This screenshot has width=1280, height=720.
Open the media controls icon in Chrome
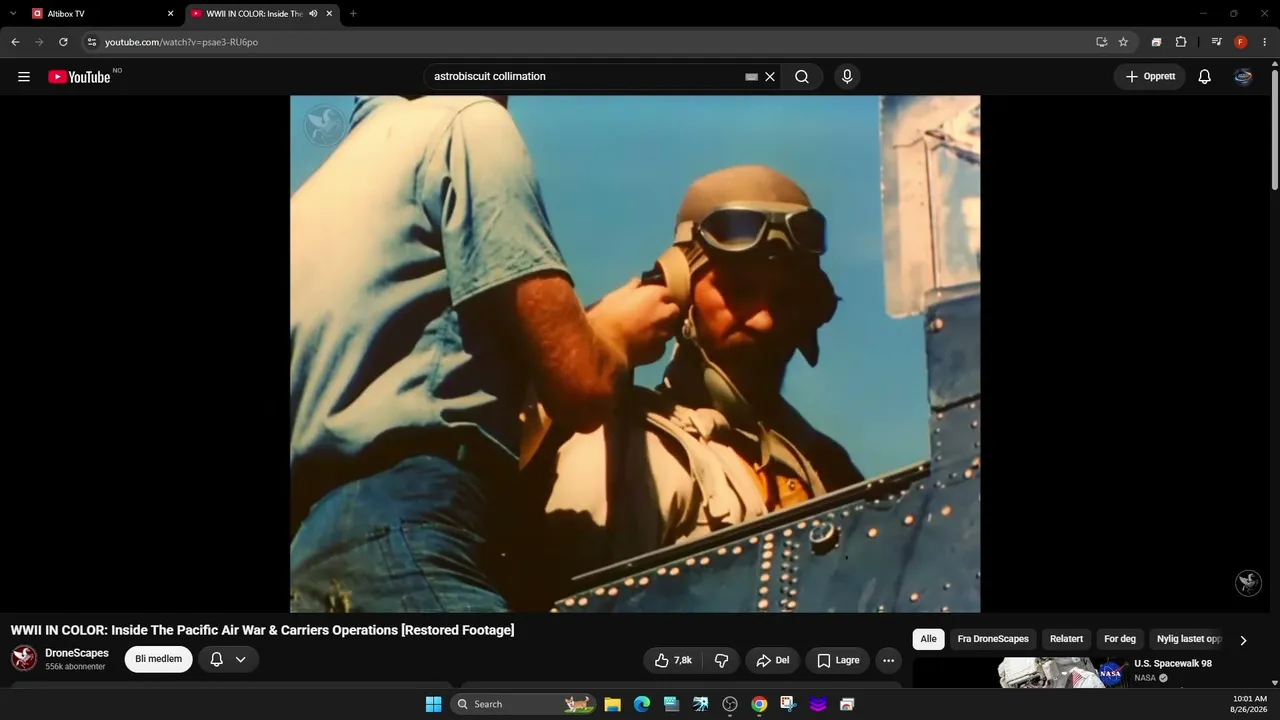(x=1216, y=42)
